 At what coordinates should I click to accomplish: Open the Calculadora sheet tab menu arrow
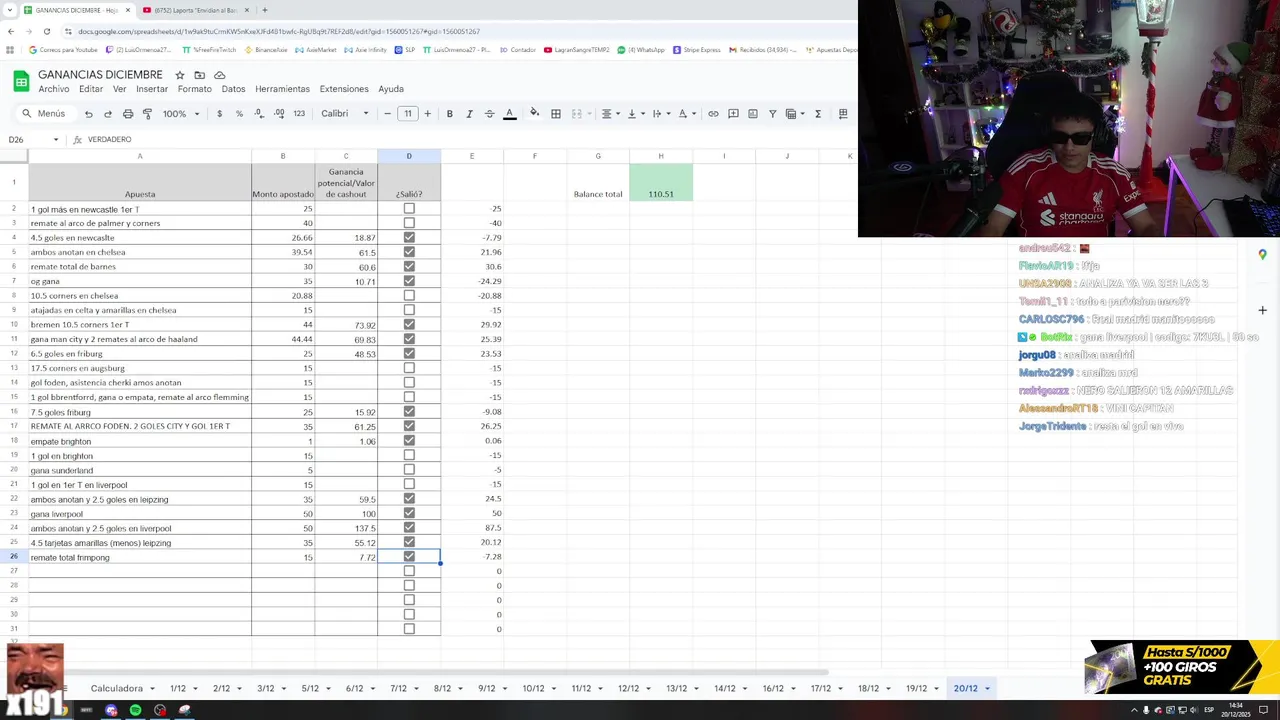152,688
